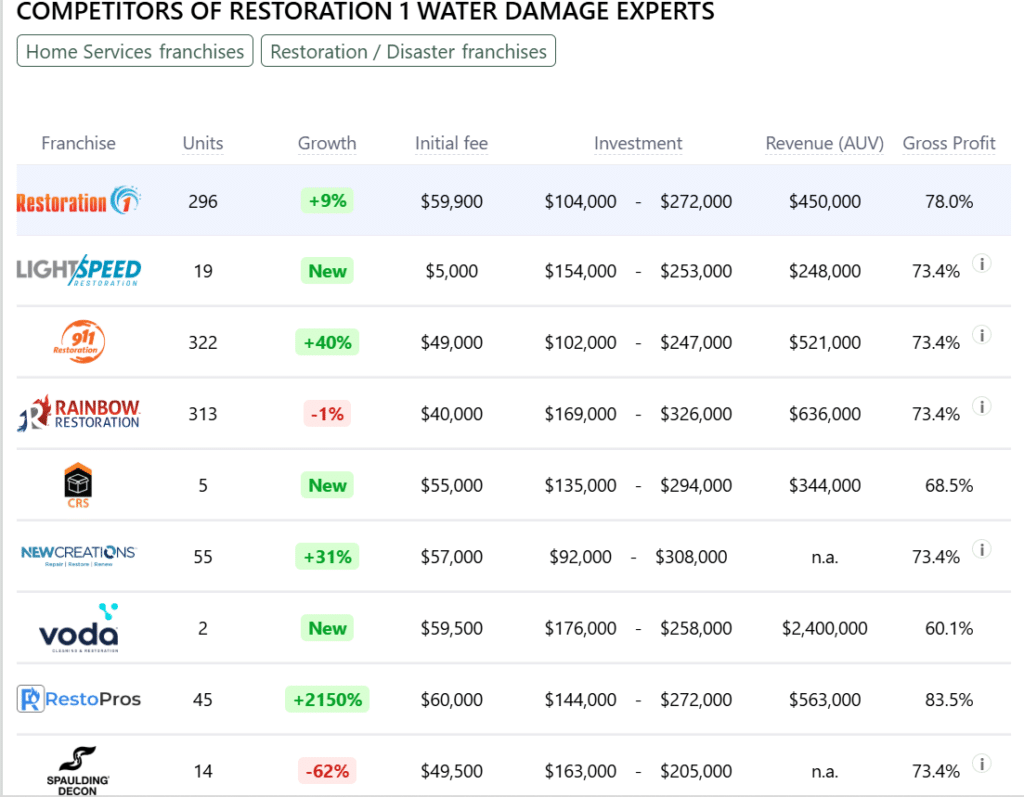
Task: Select the $563,000 revenue value
Action: pos(825,700)
